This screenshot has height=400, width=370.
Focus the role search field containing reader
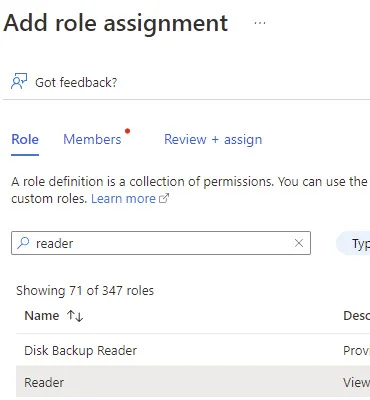pos(161,243)
